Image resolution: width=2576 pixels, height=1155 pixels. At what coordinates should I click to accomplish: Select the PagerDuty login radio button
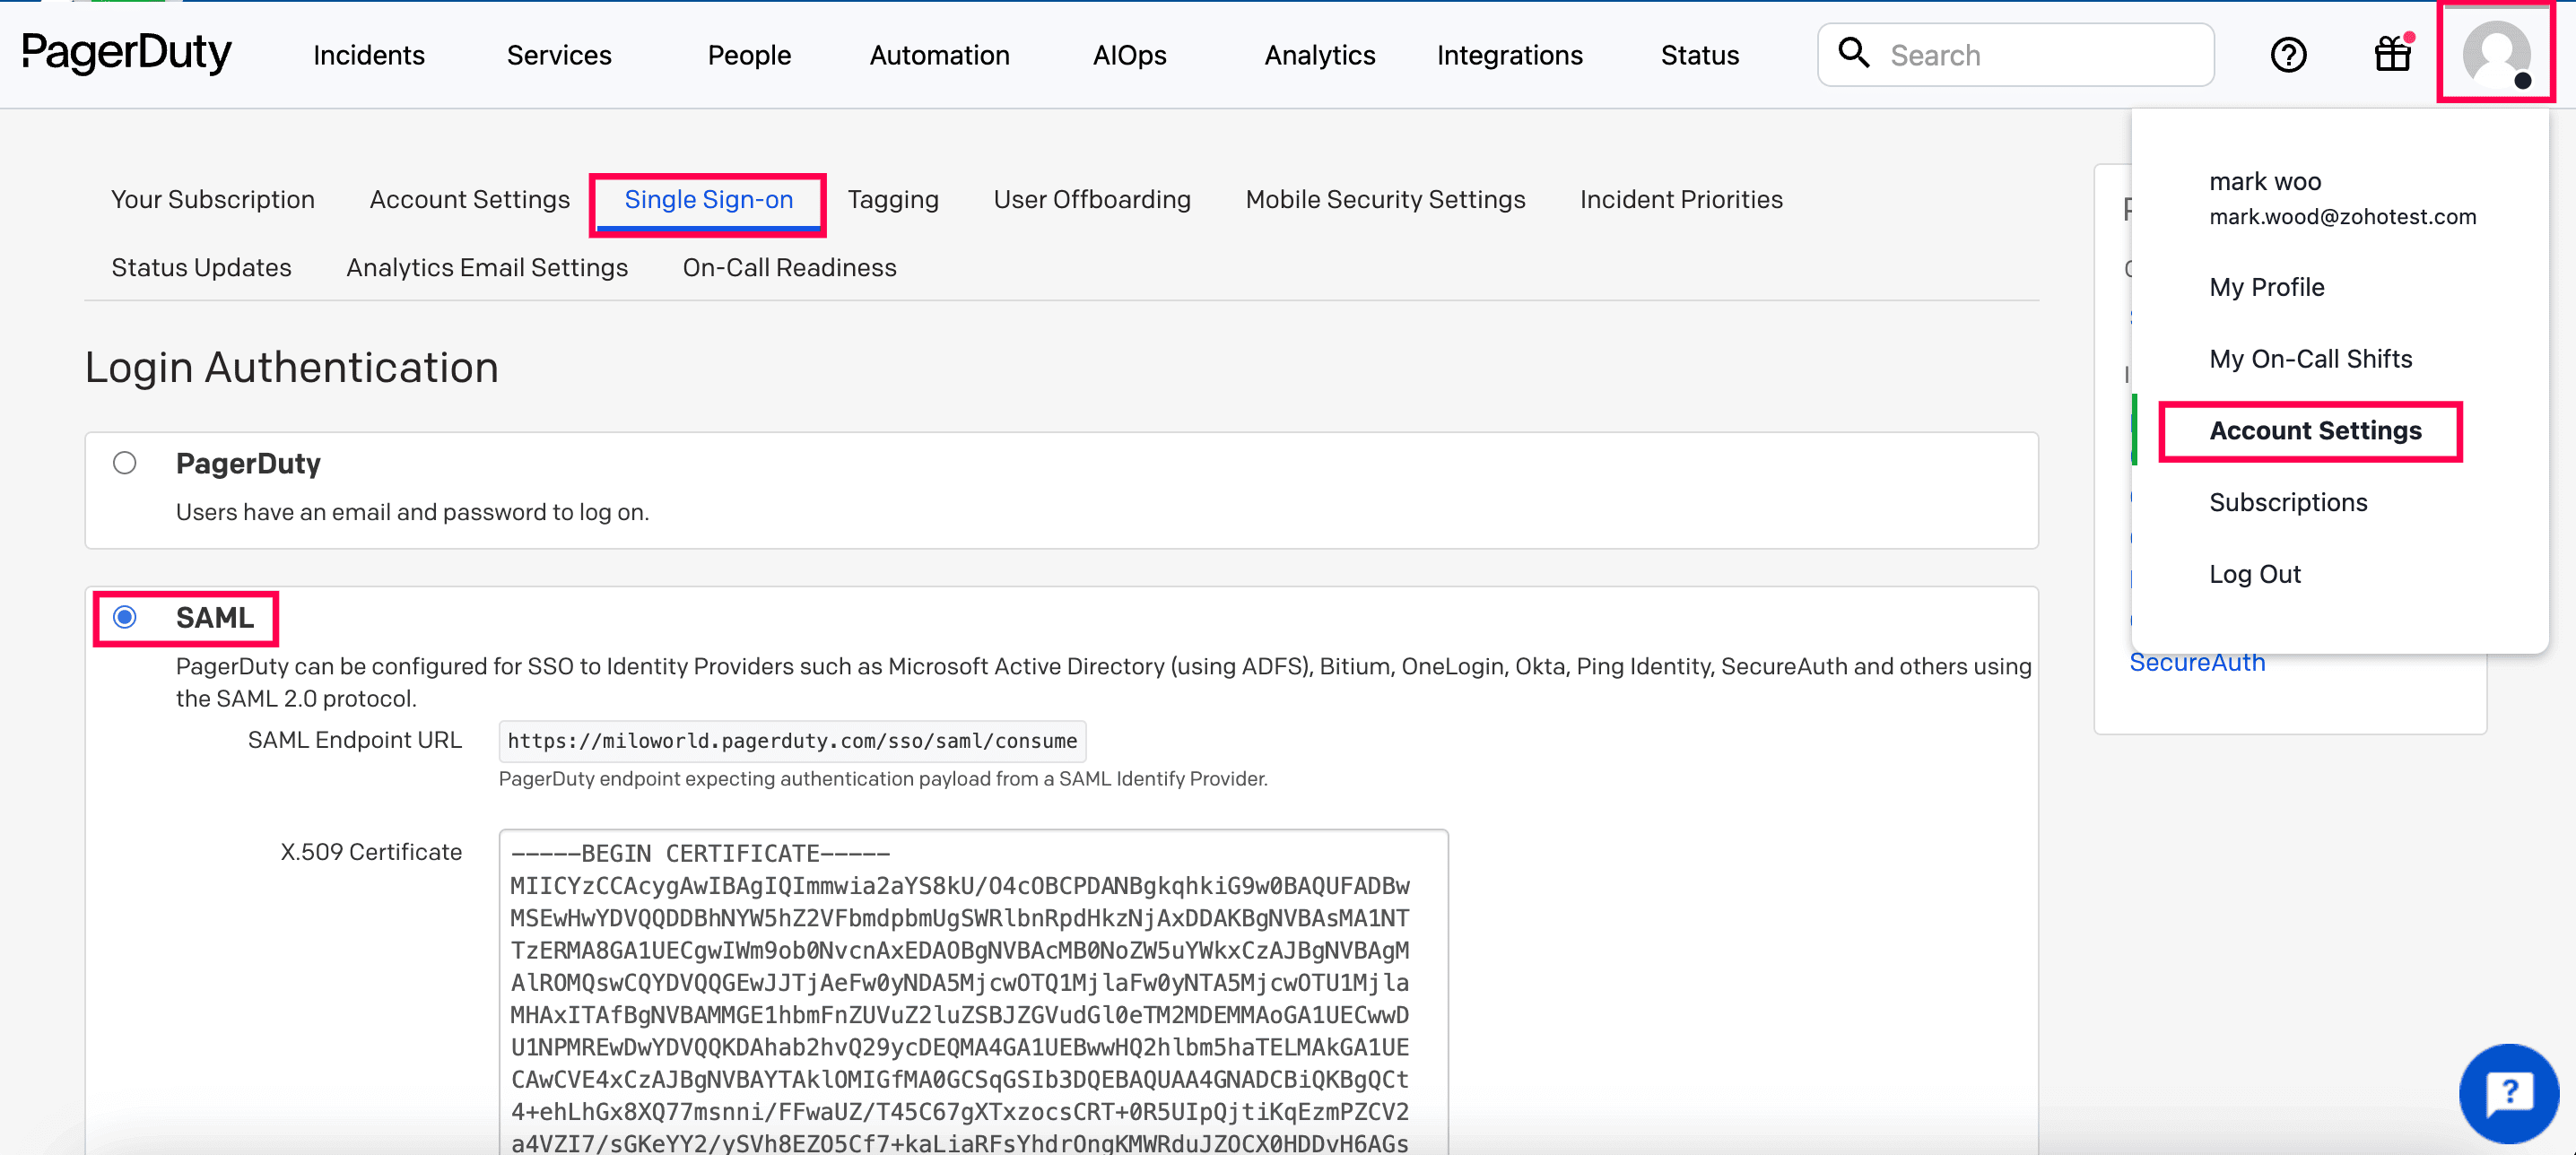tap(125, 463)
